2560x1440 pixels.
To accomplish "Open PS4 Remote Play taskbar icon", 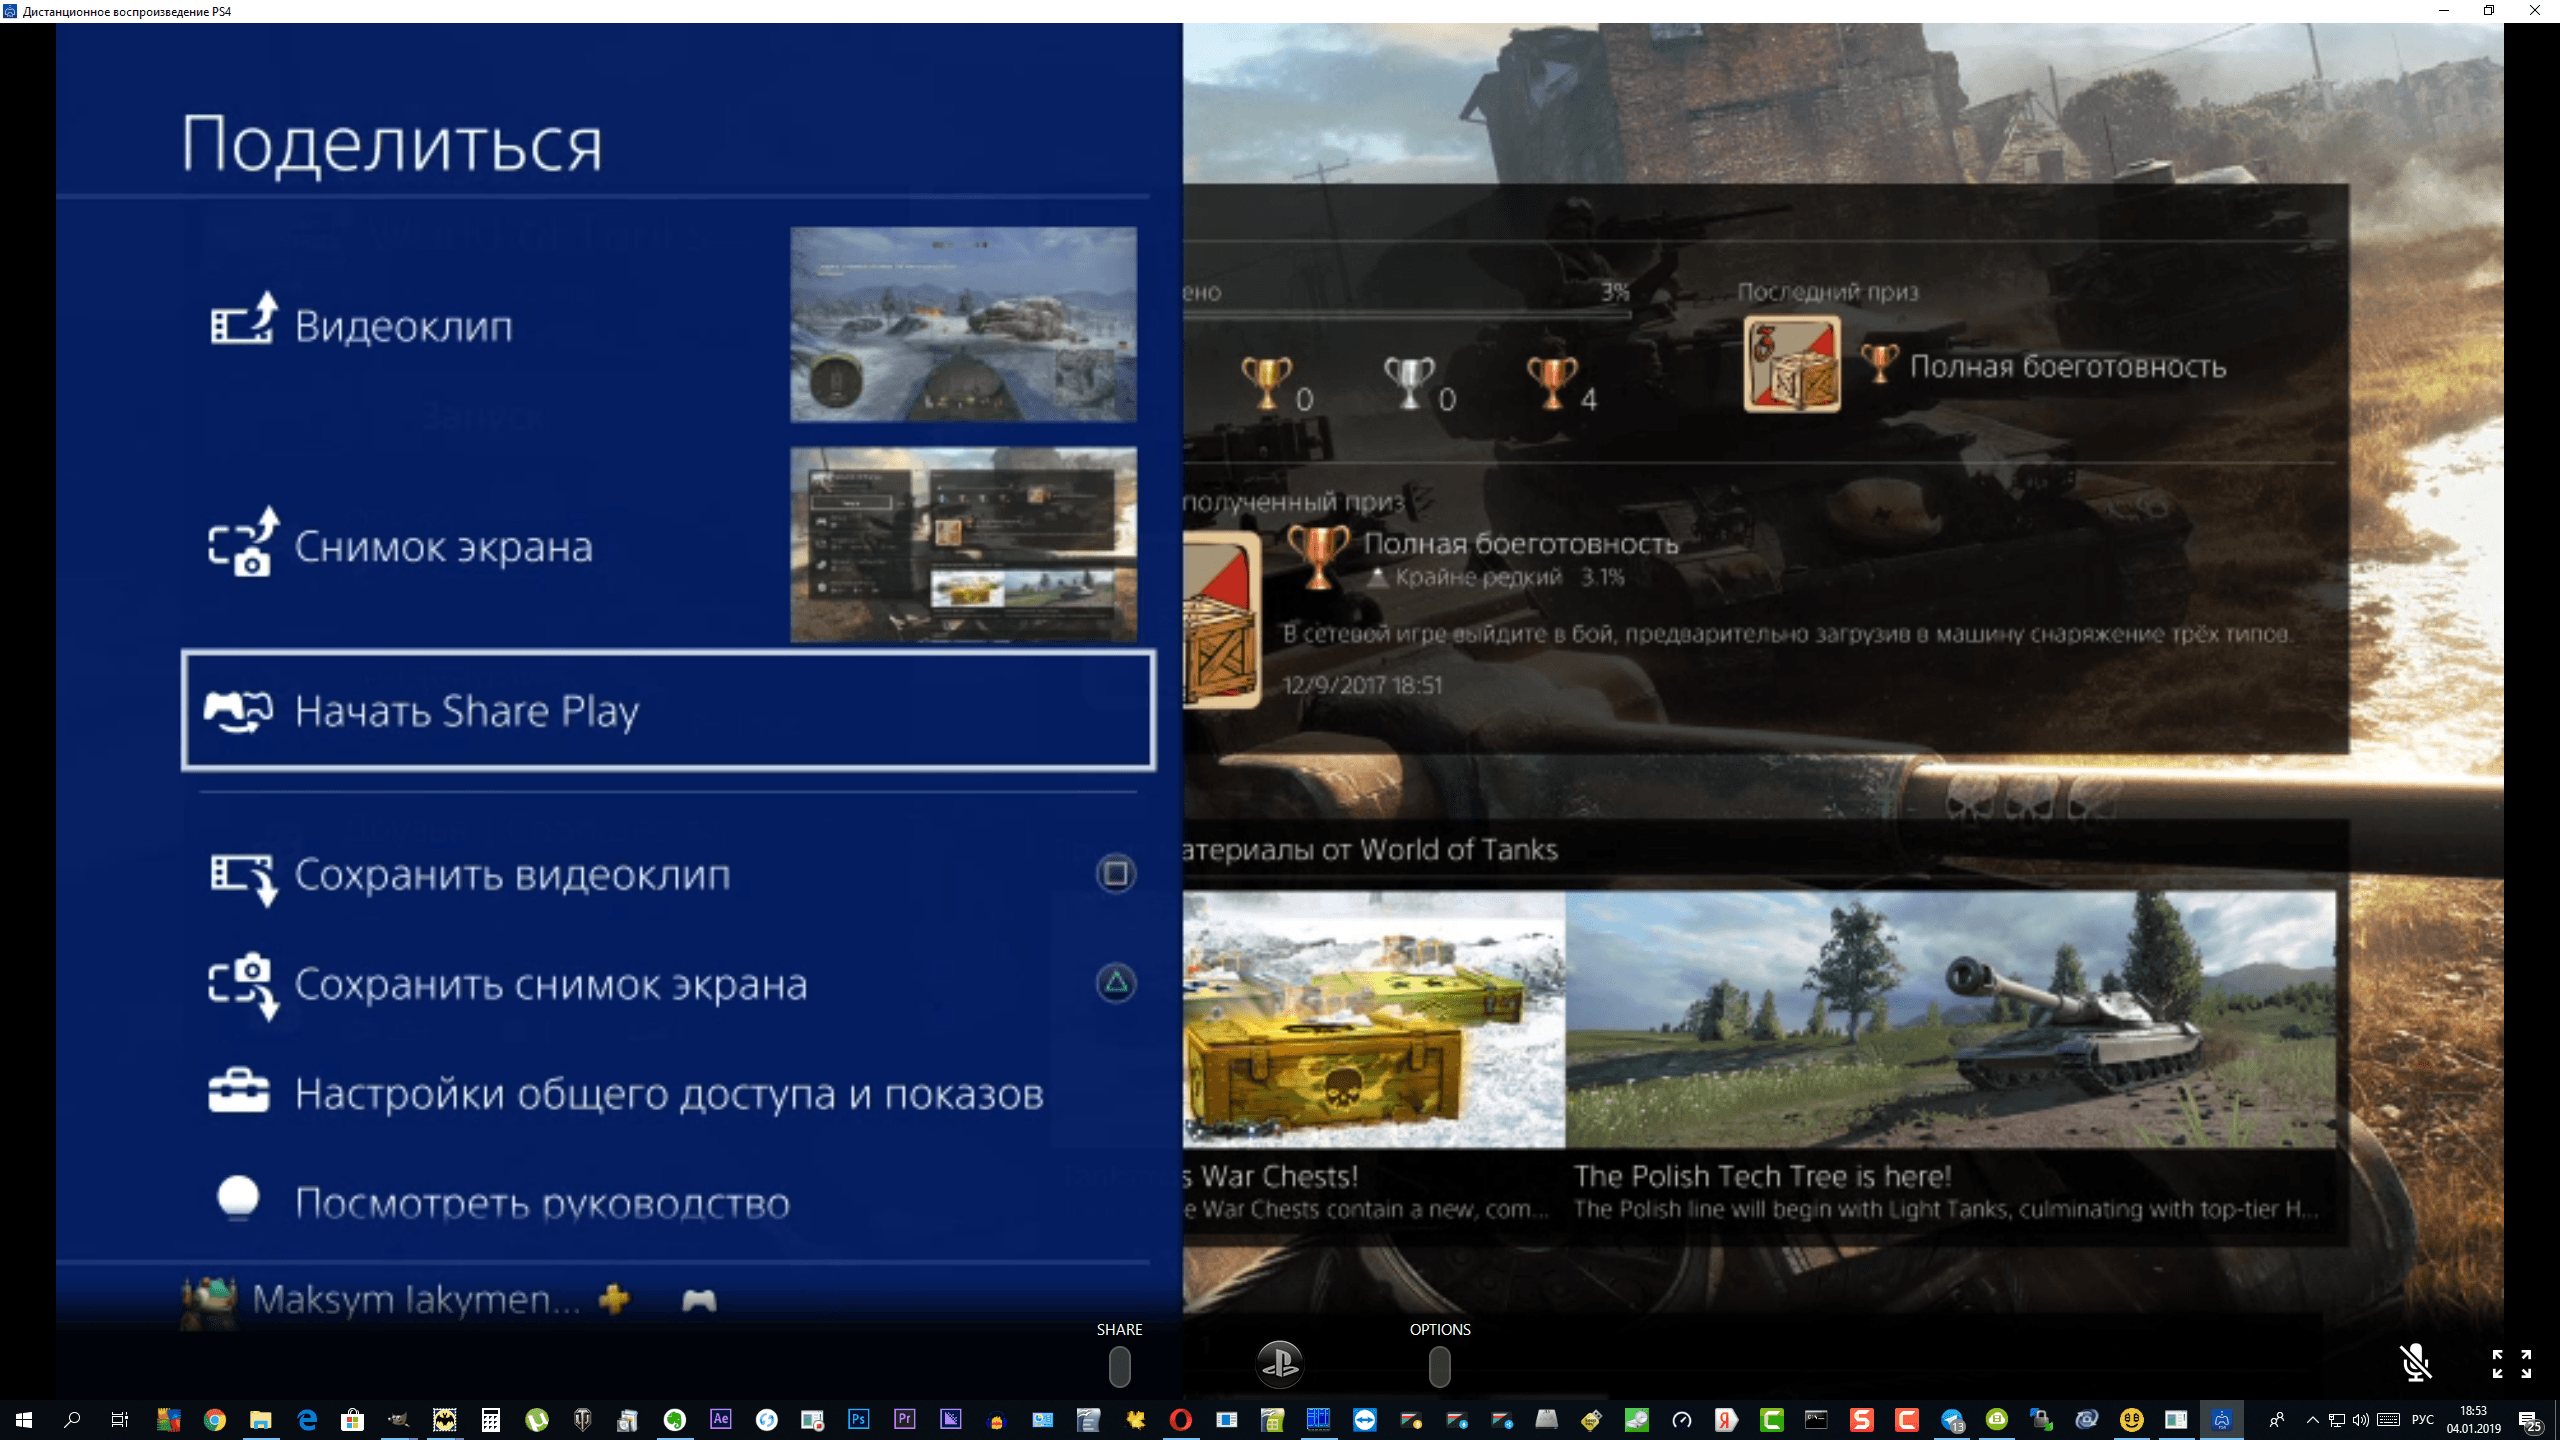I will [2222, 1420].
